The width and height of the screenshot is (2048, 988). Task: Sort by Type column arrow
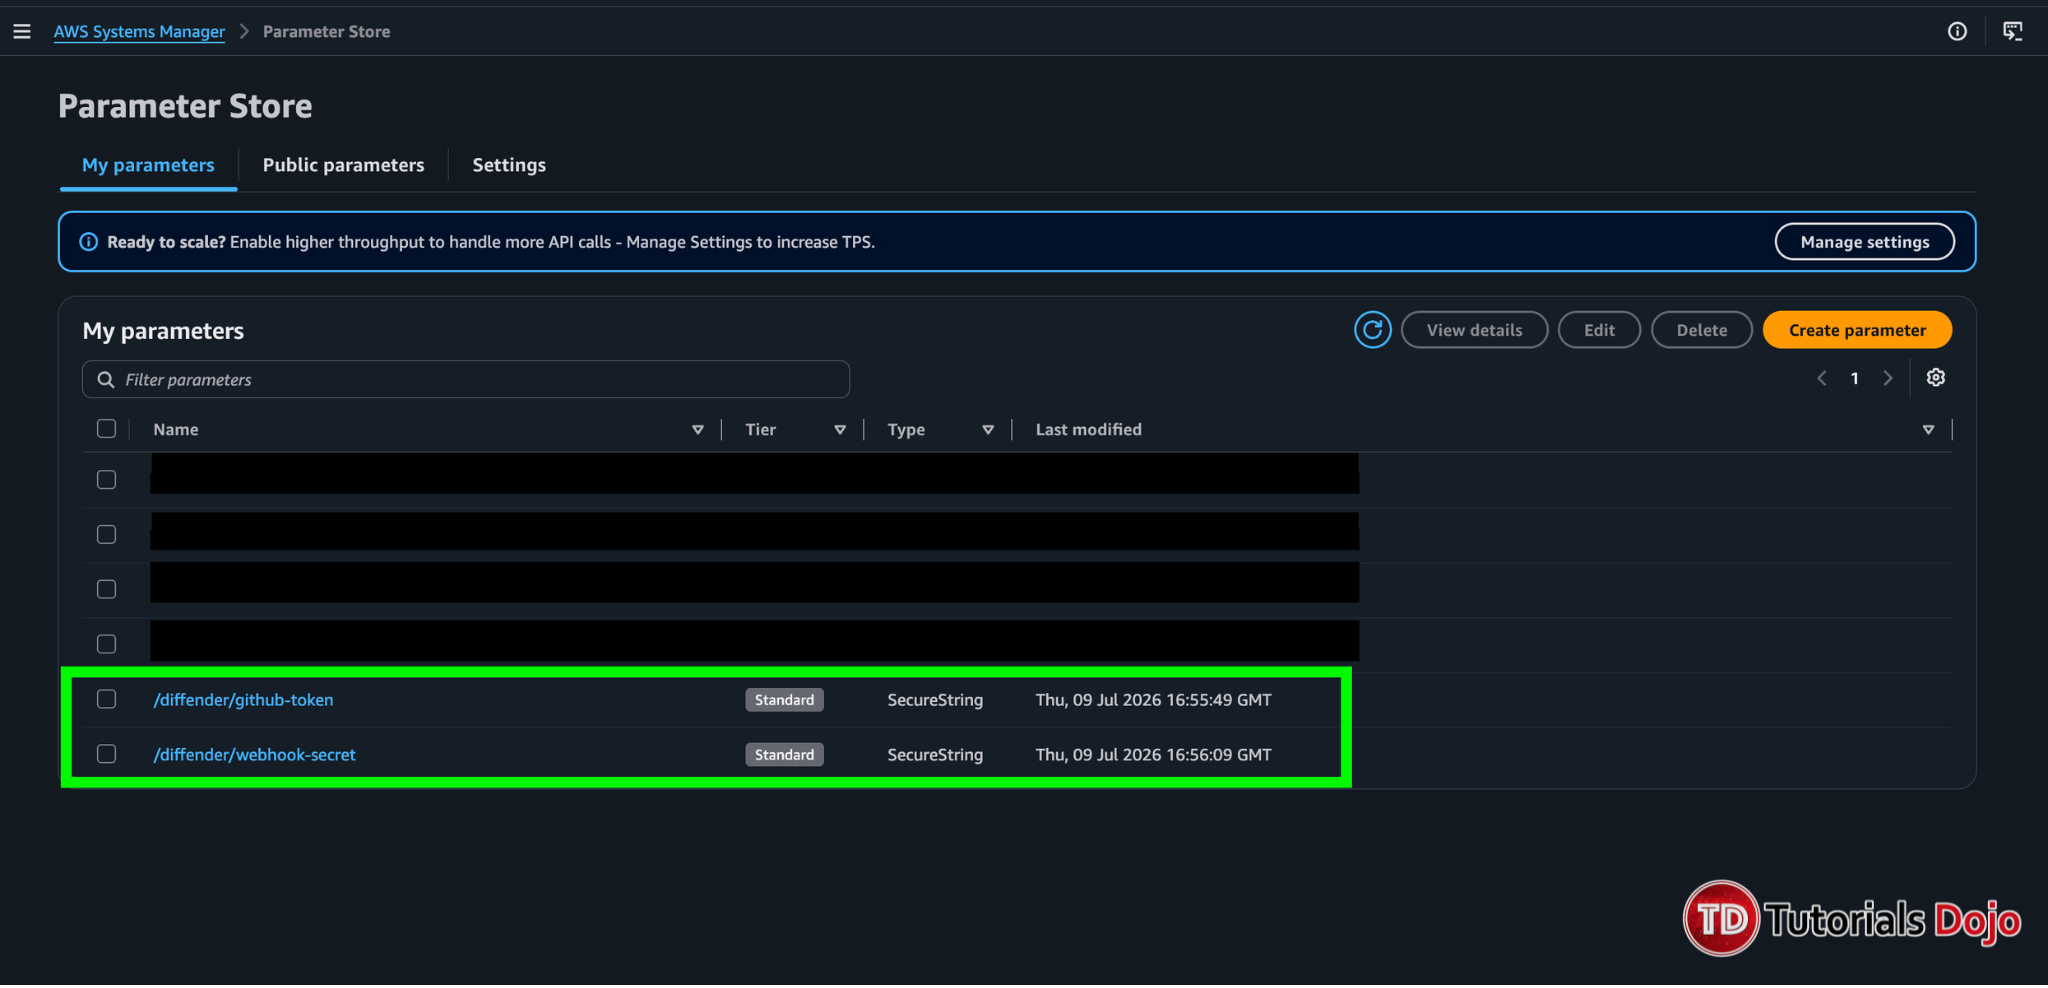click(x=988, y=430)
